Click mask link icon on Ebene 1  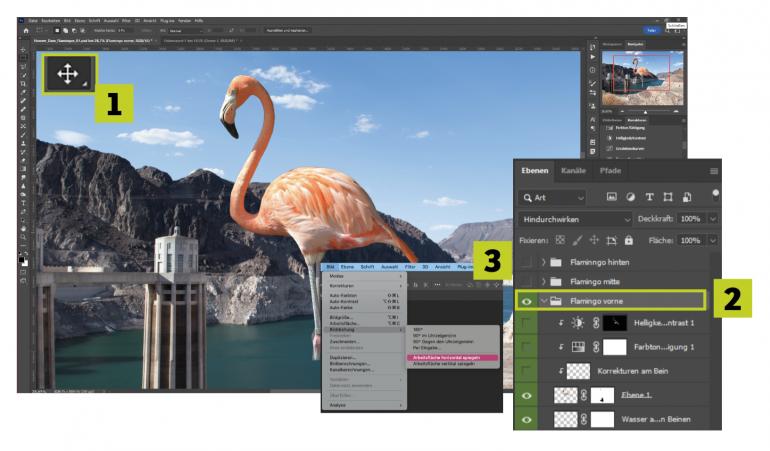584,395
